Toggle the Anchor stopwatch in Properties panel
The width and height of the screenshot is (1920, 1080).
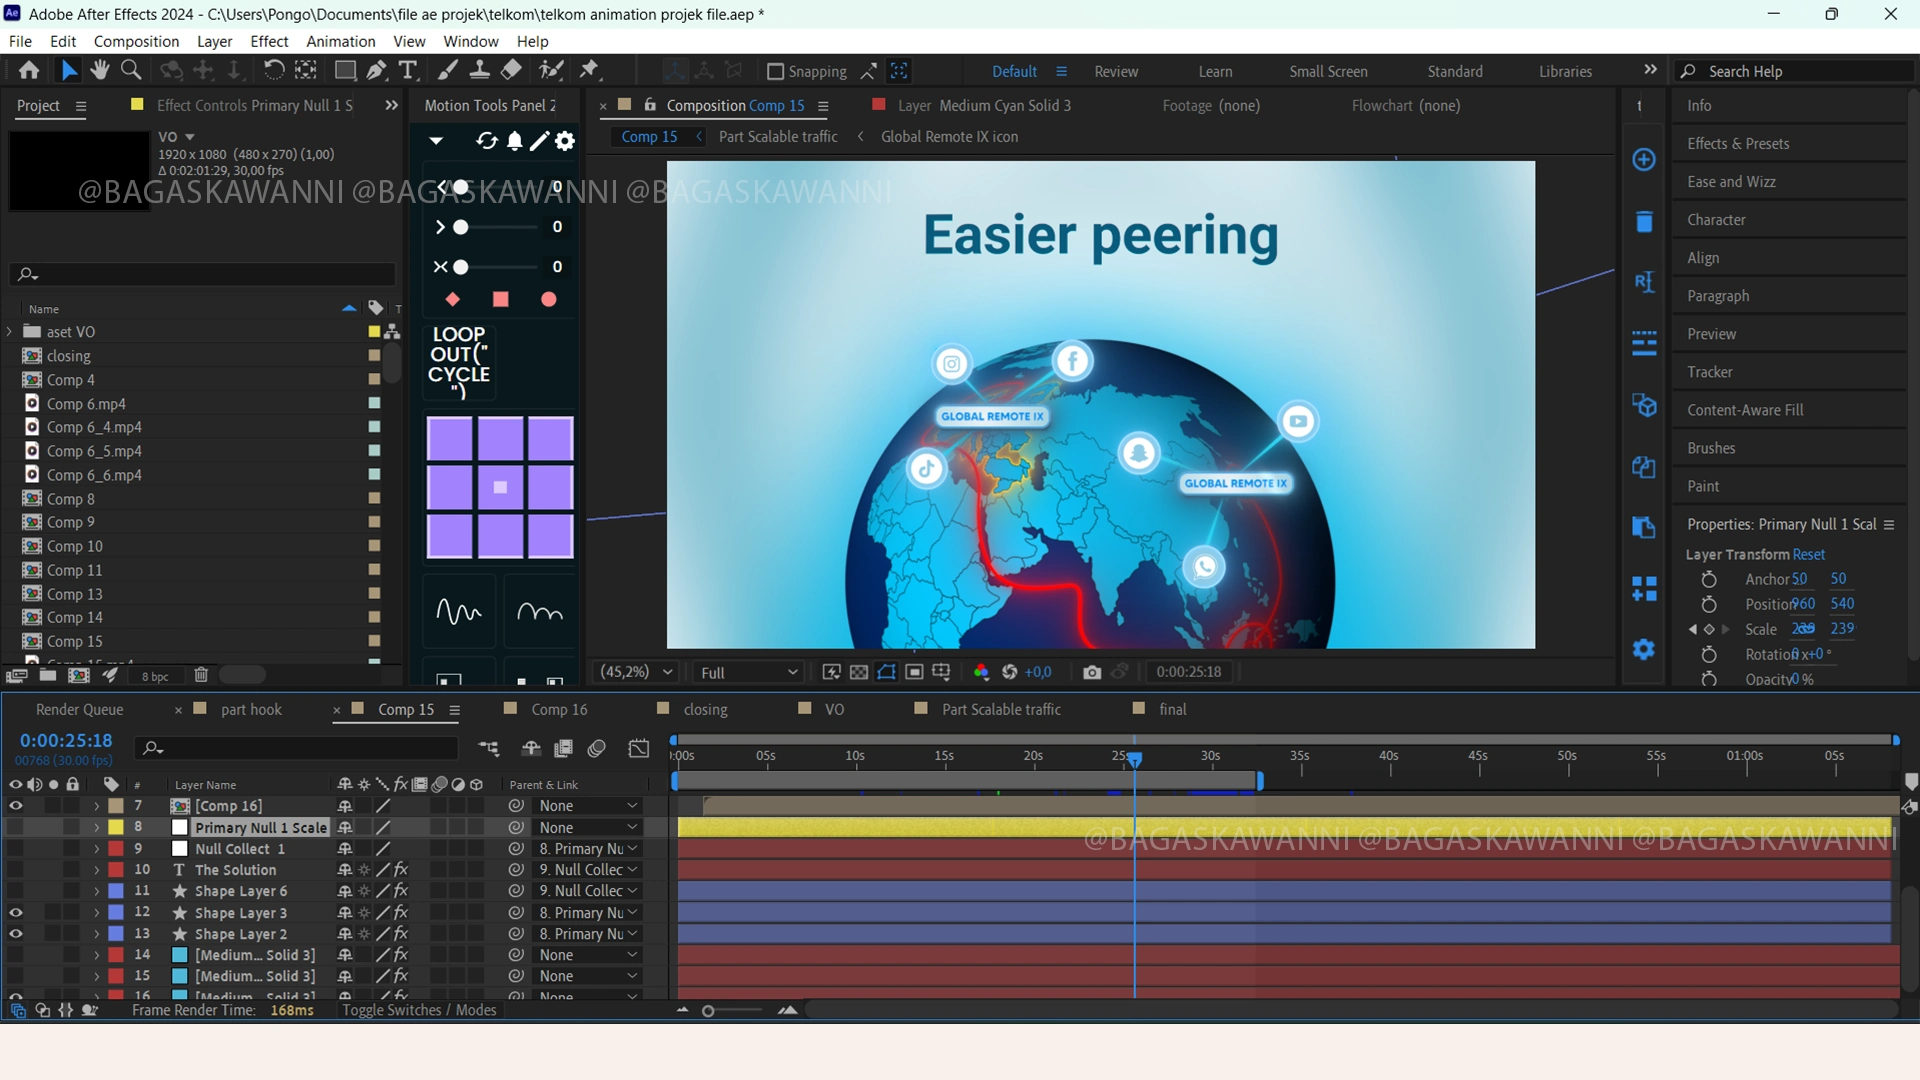coord(1709,579)
